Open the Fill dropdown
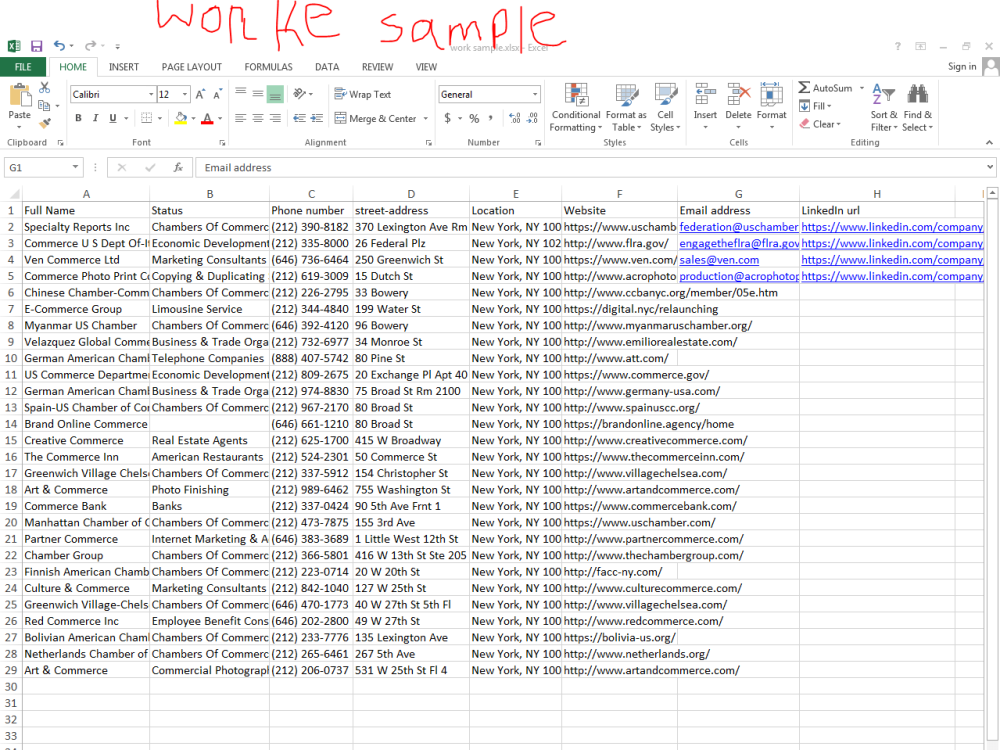The image size is (1000, 750). click(x=815, y=106)
